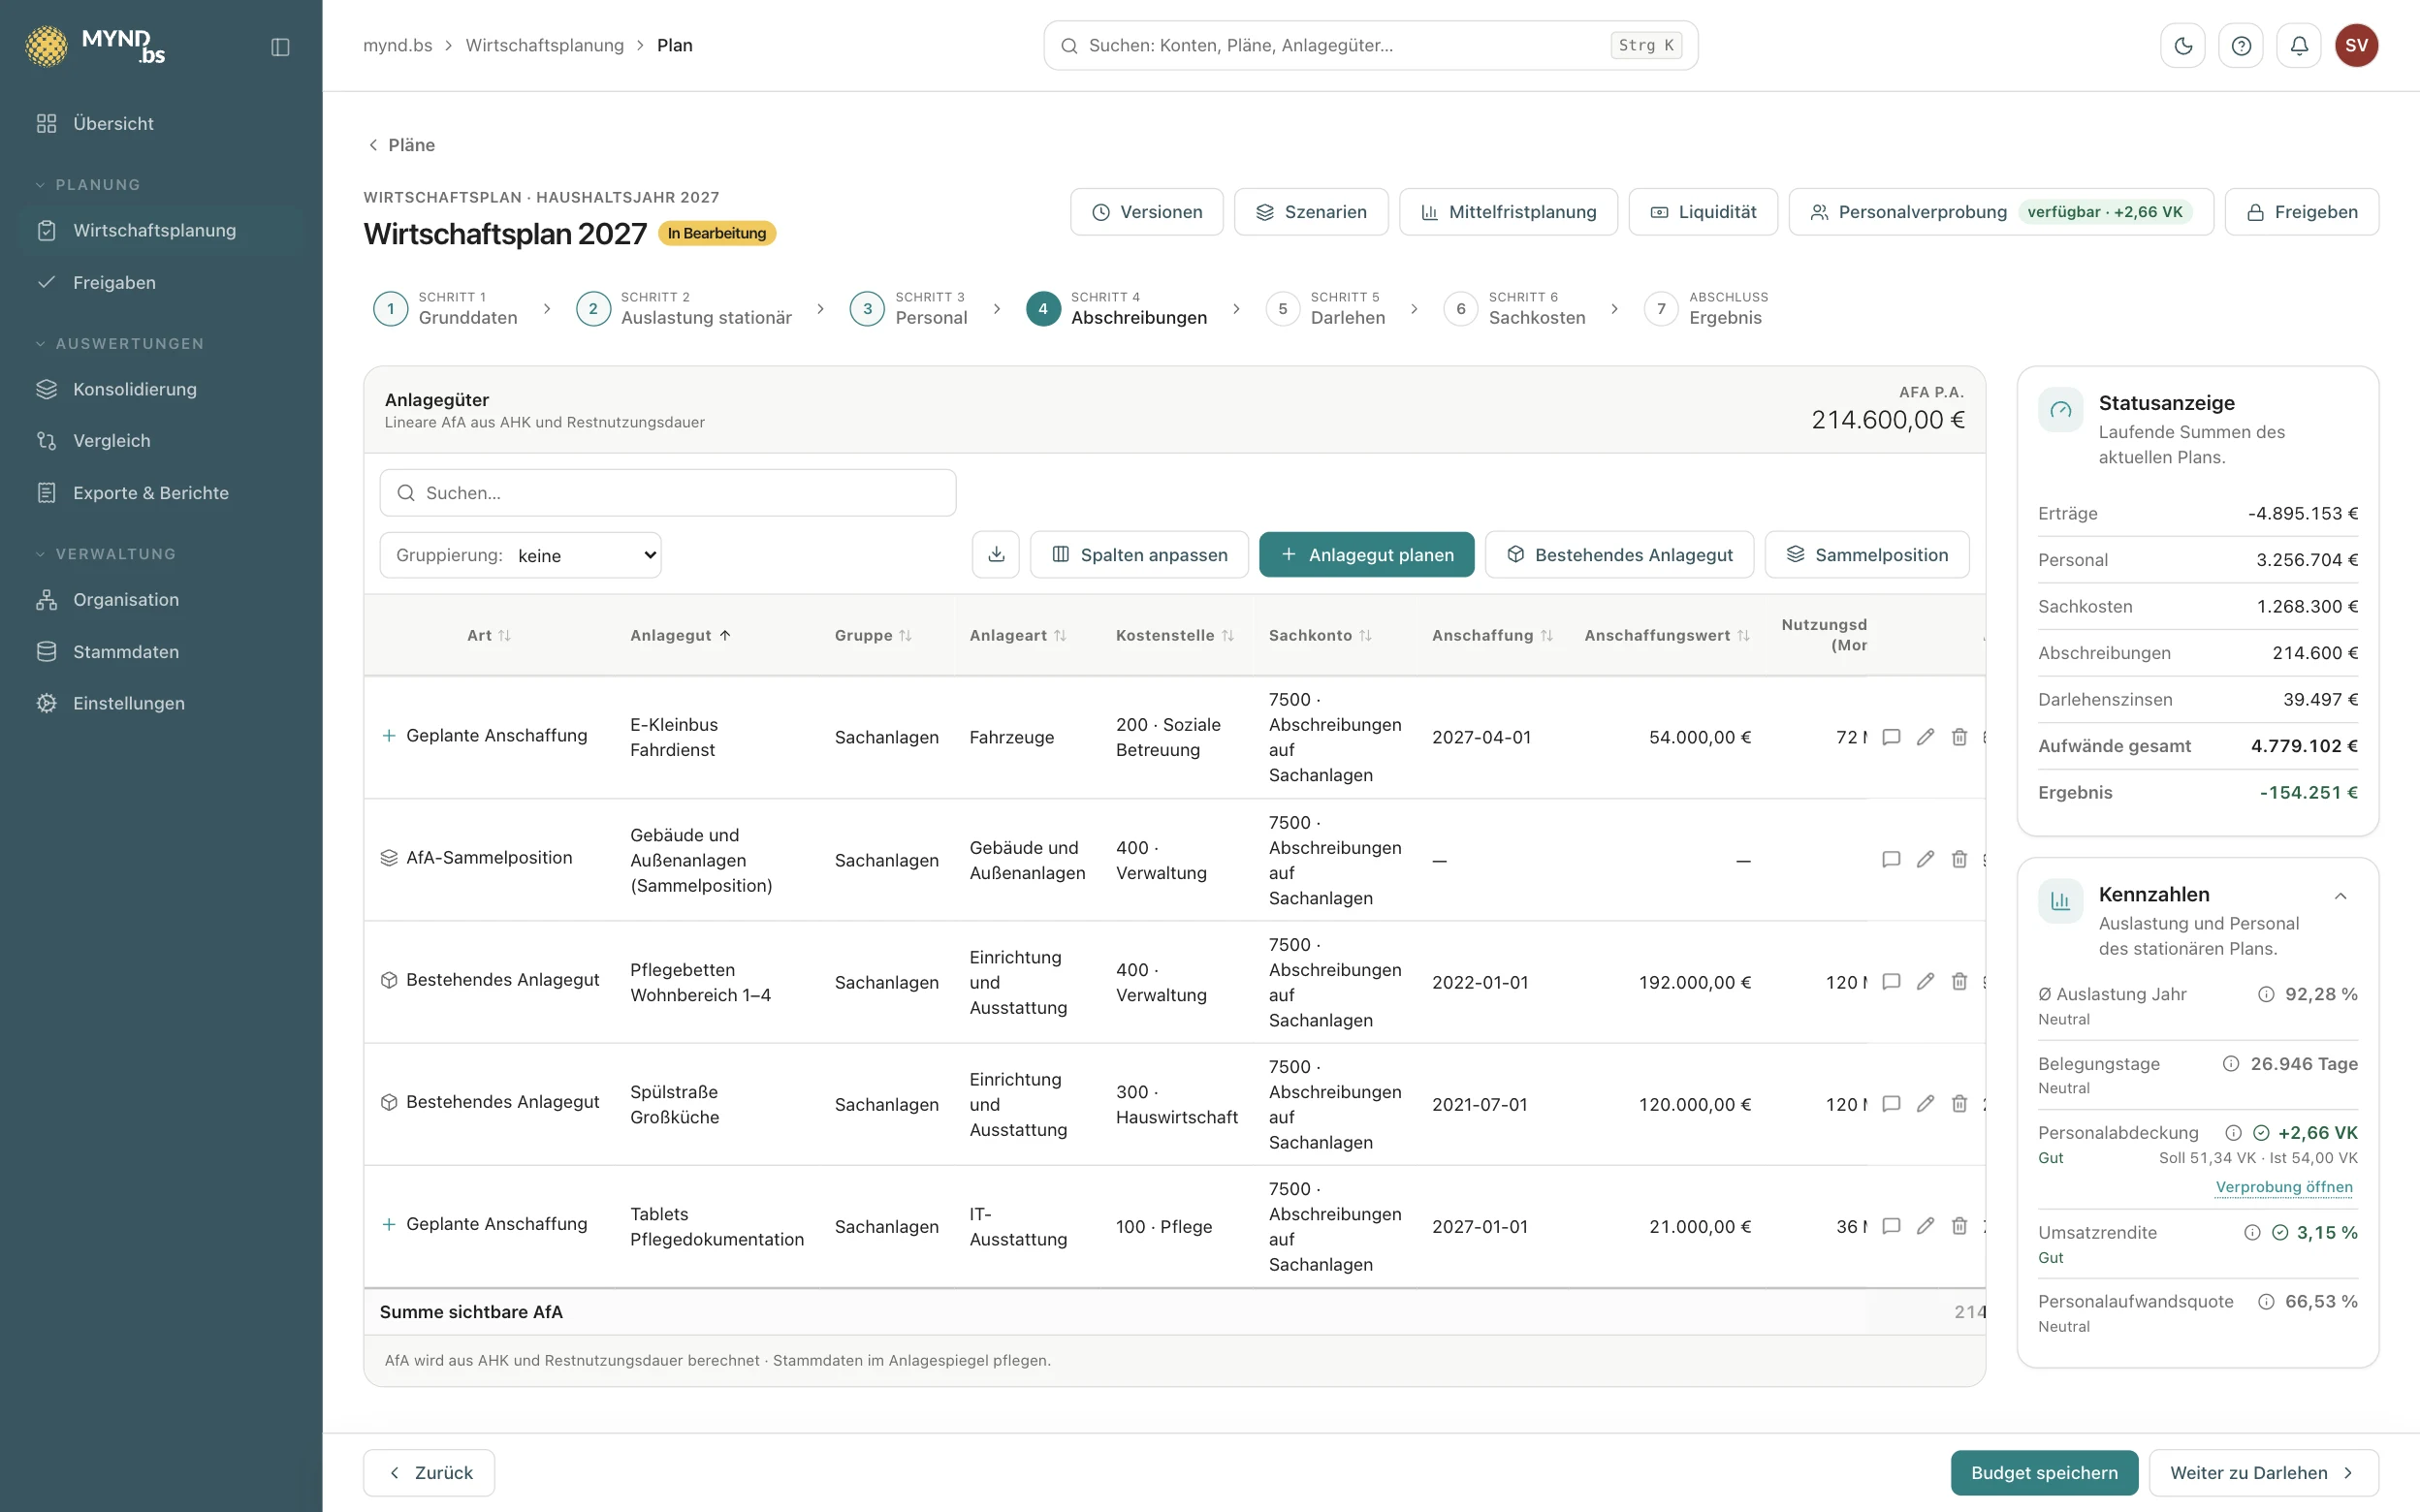This screenshot has width=2420, height=1512.
Task: Click the Freigeben button
Action: click(x=2301, y=212)
